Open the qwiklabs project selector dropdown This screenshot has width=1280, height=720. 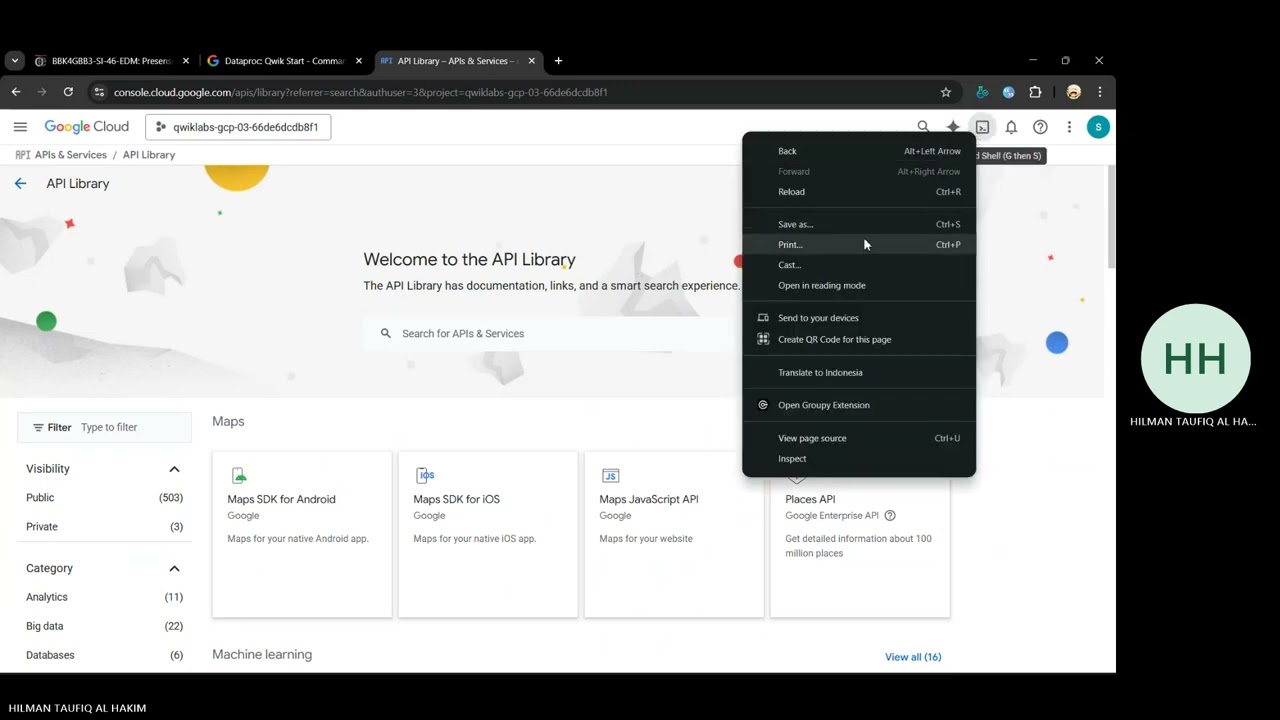pyautogui.click(x=238, y=127)
